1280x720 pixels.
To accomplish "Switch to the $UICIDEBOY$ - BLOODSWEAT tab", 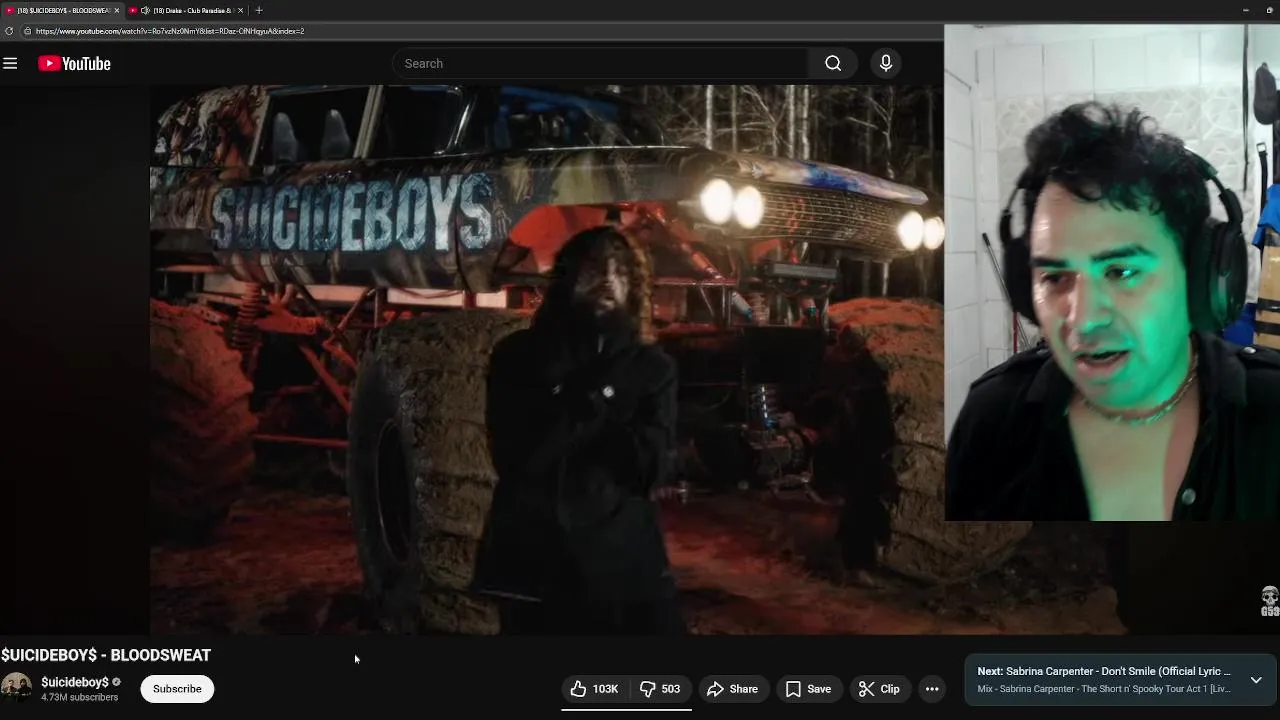I will (62, 10).
